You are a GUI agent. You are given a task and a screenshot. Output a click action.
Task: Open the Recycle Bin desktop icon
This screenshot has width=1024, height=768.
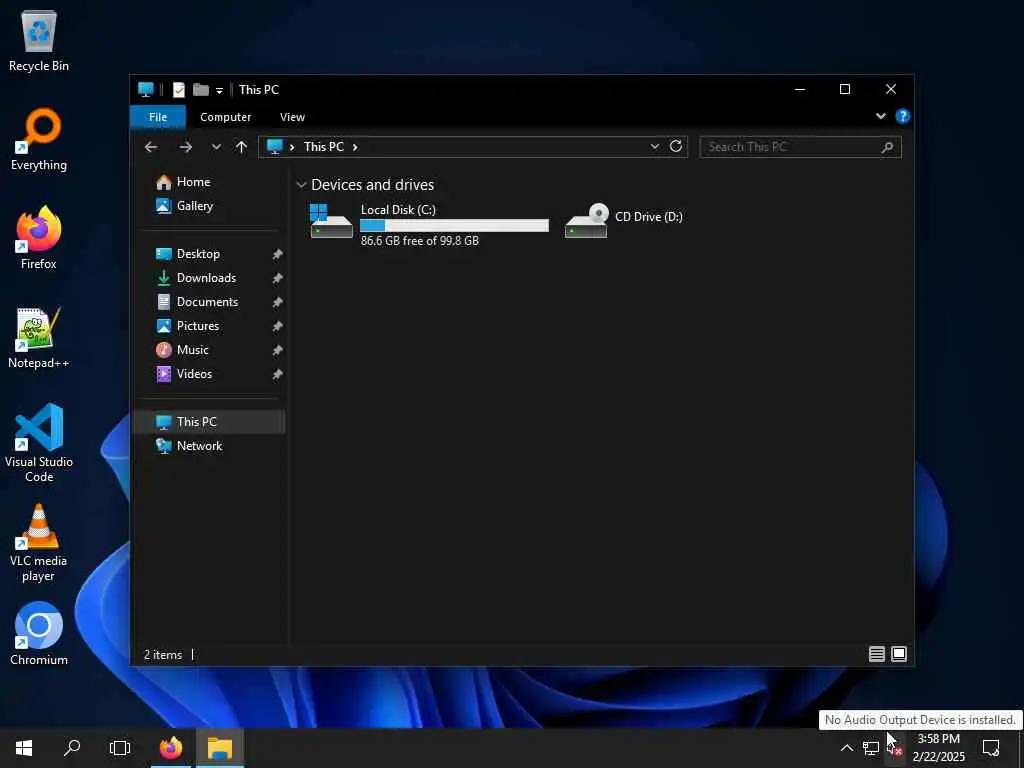(39, 40)
